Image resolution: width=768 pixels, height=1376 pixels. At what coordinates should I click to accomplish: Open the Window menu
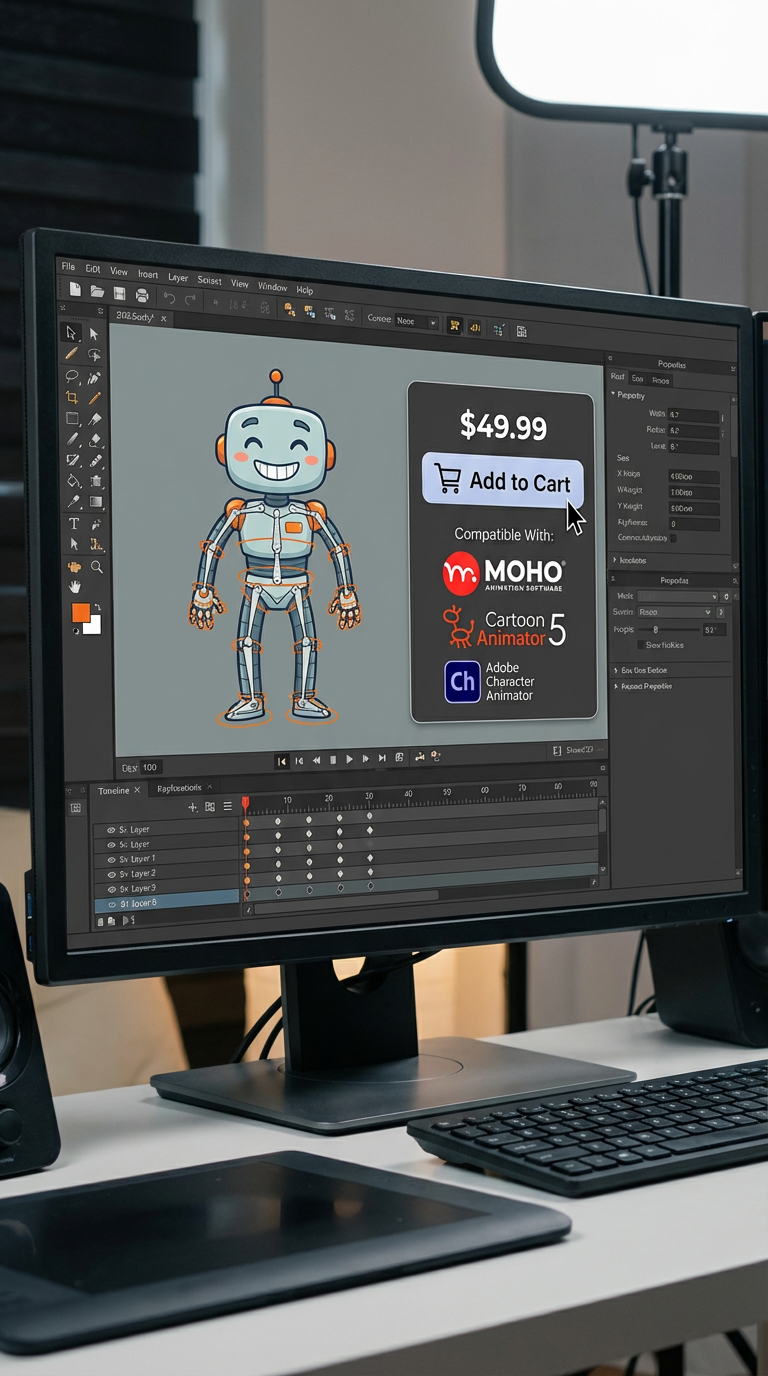(x=272, y=286)
